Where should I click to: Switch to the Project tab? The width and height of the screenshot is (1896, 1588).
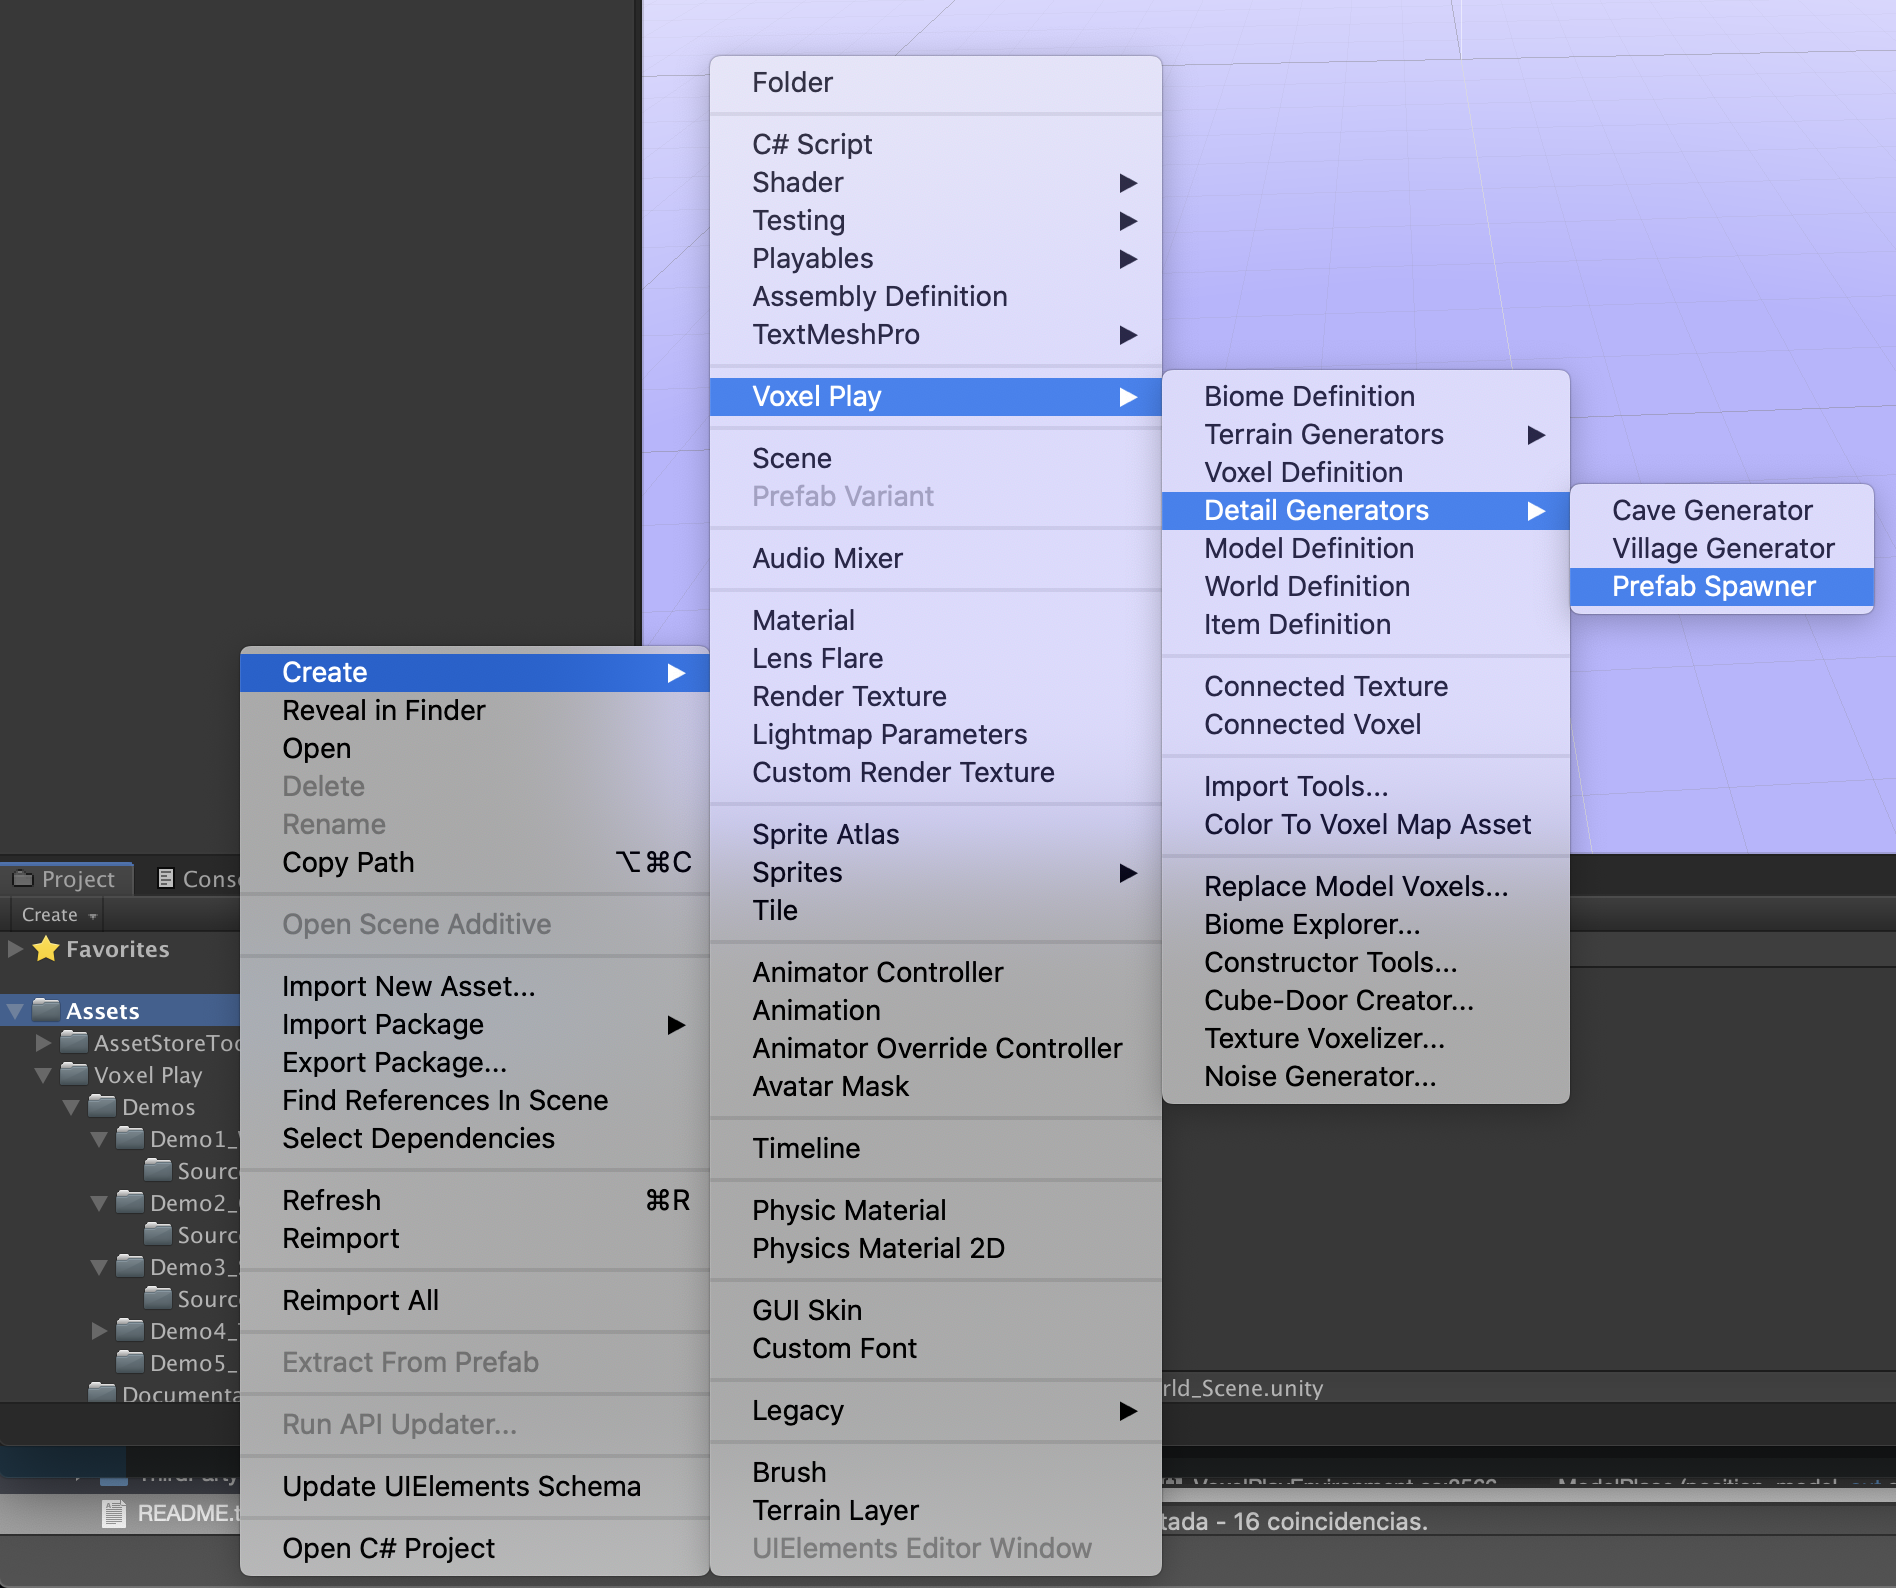67,879
